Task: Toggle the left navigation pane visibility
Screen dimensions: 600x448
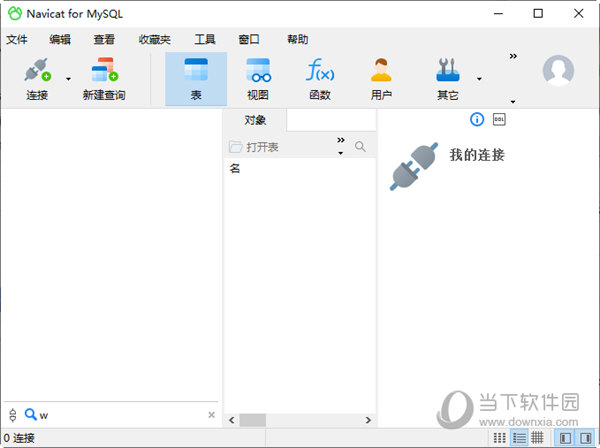Action: [566, 438]
